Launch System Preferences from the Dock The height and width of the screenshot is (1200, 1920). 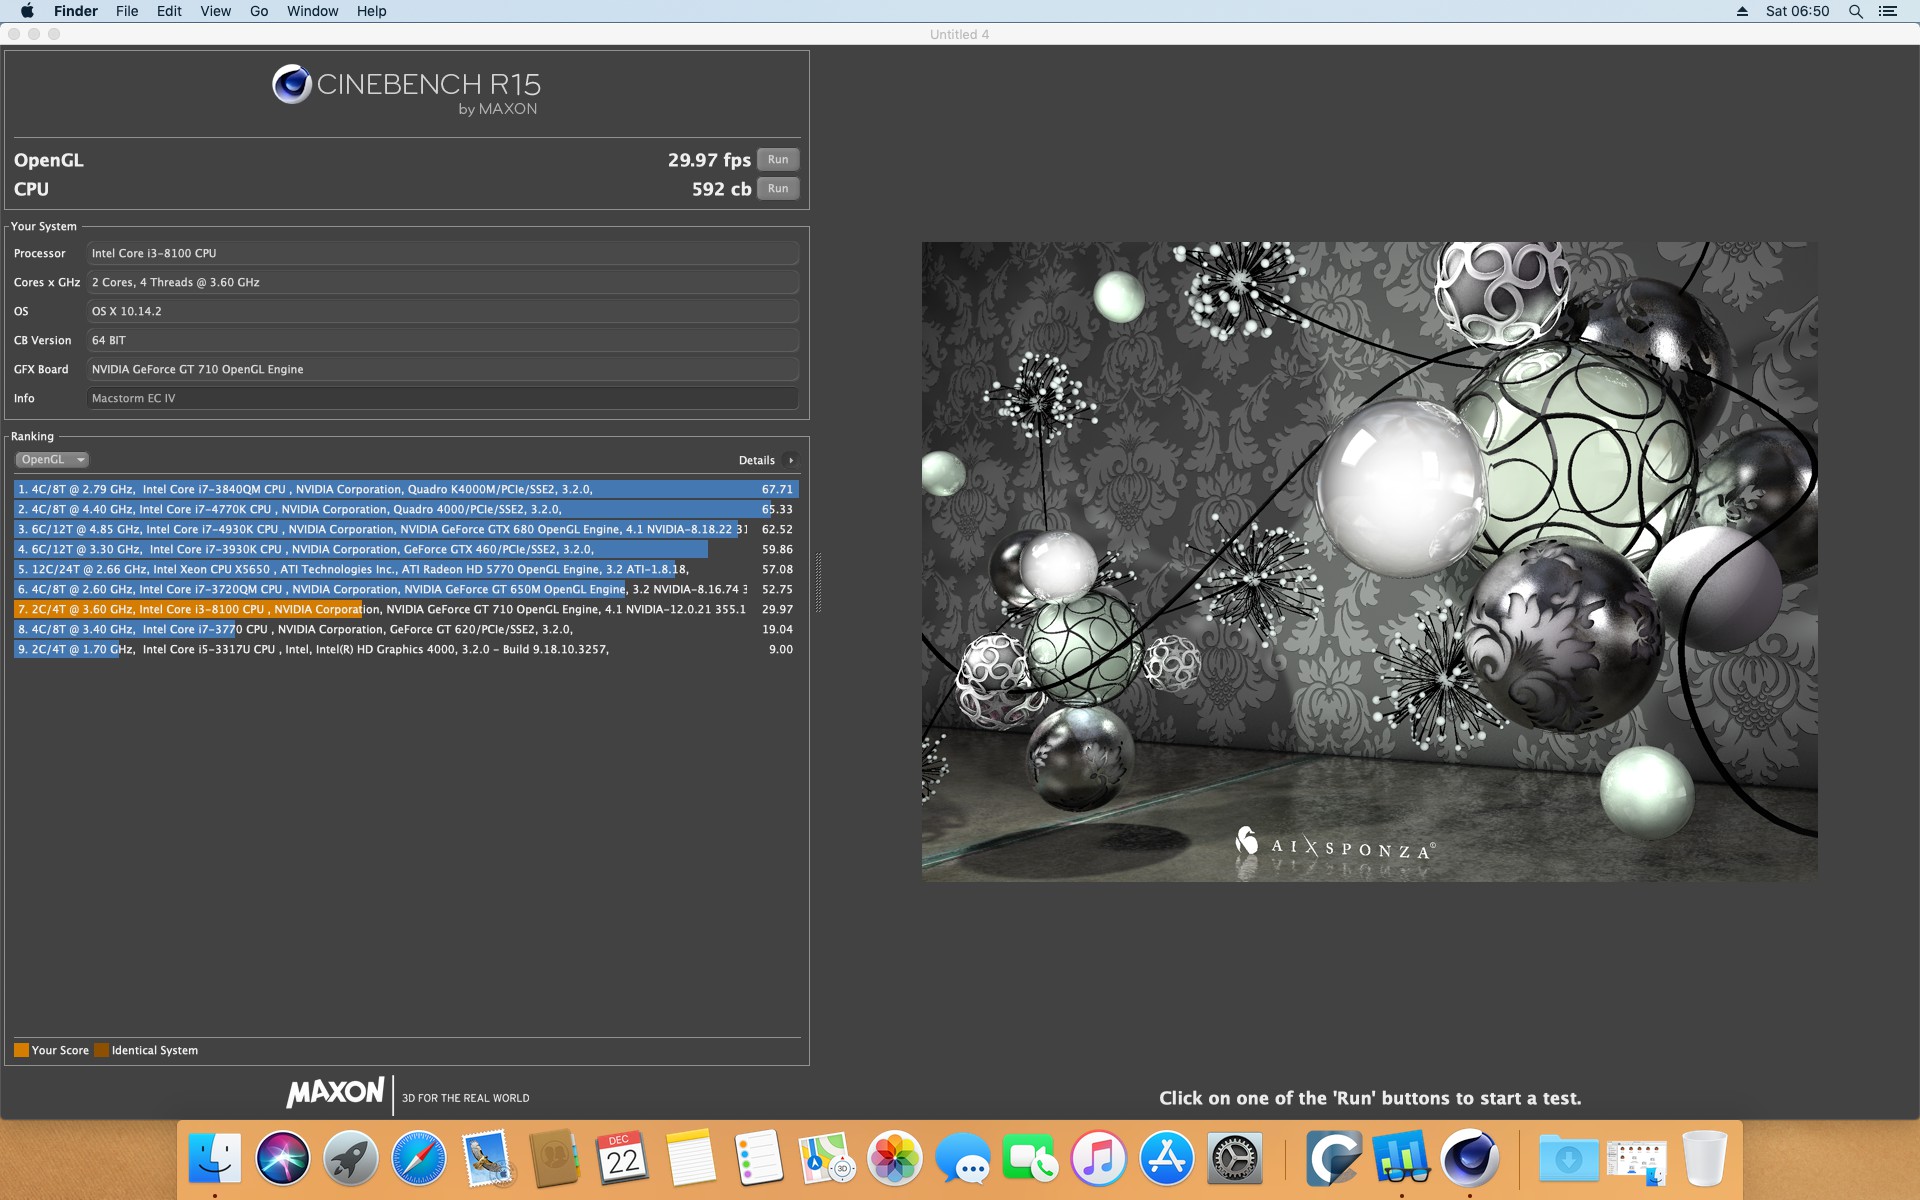pos(1235,1158)
